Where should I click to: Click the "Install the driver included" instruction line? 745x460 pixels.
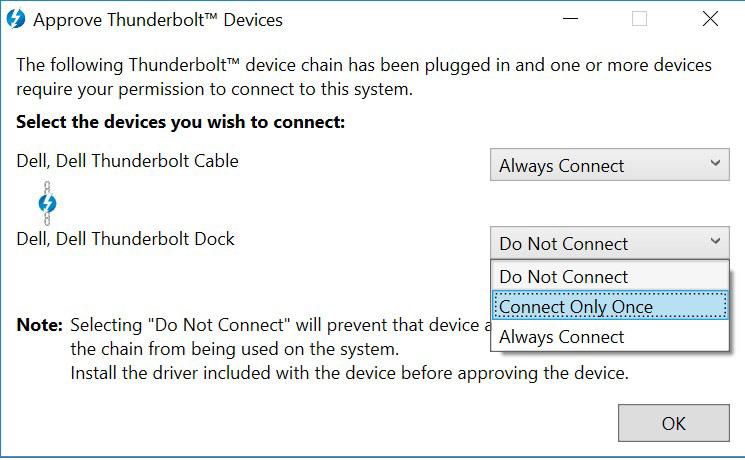pos(349,373)
